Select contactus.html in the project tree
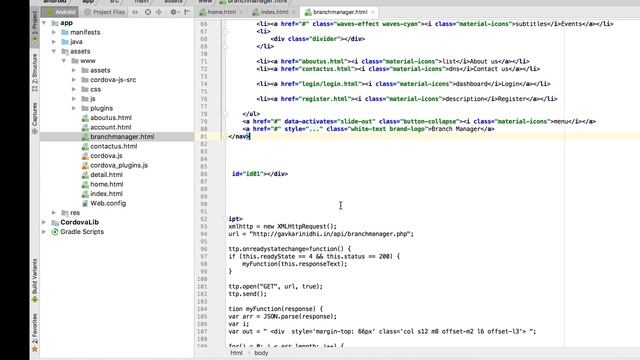 click(x=113, y=146)
